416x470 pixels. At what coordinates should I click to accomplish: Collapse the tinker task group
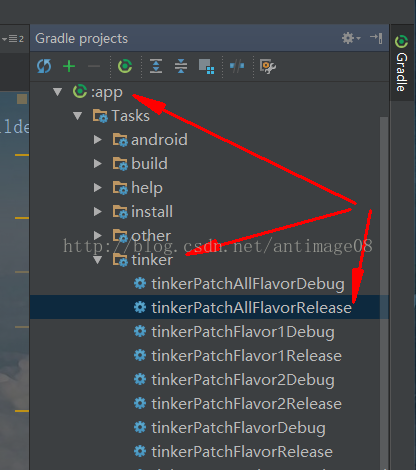tap(97, 260)
